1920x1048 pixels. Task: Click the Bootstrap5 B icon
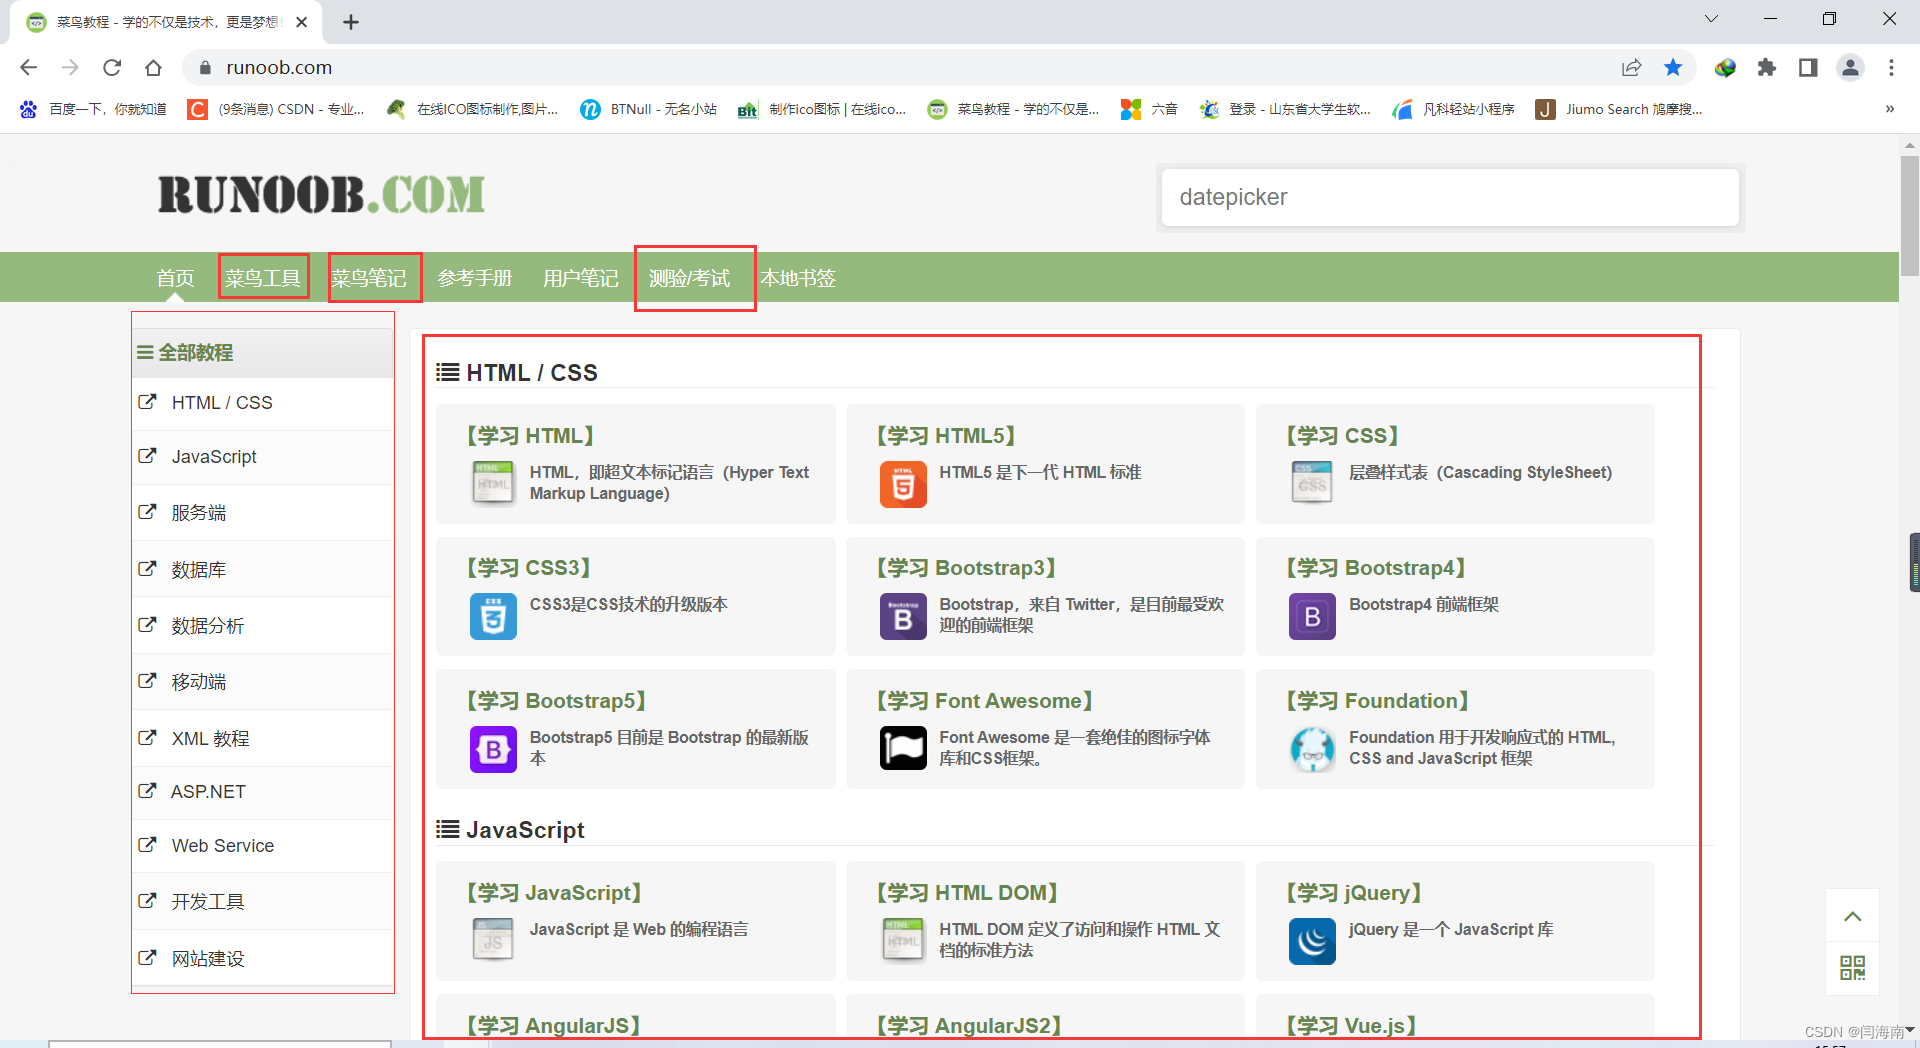click(x=493, y=749)
